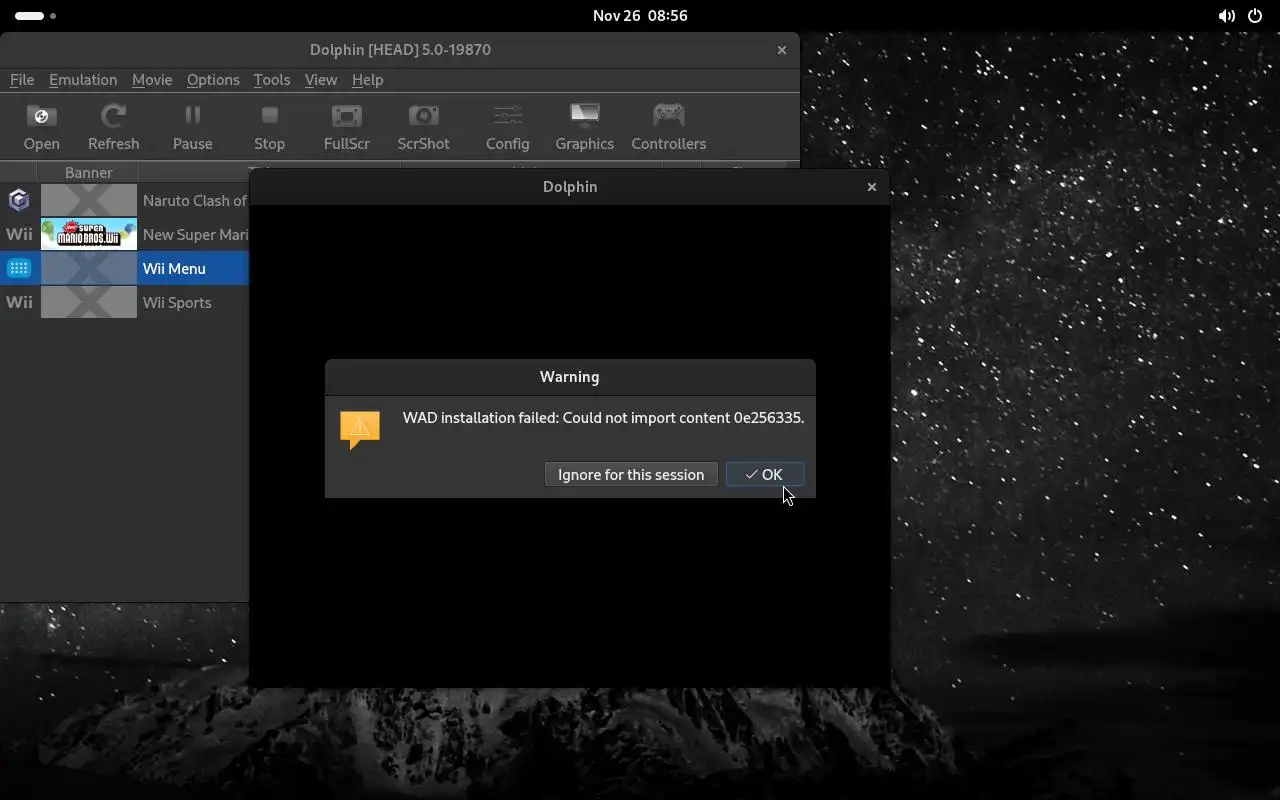This screenshot has height=800, width=1280.
Task: Open the Options menu
Action: coord(213,80)
